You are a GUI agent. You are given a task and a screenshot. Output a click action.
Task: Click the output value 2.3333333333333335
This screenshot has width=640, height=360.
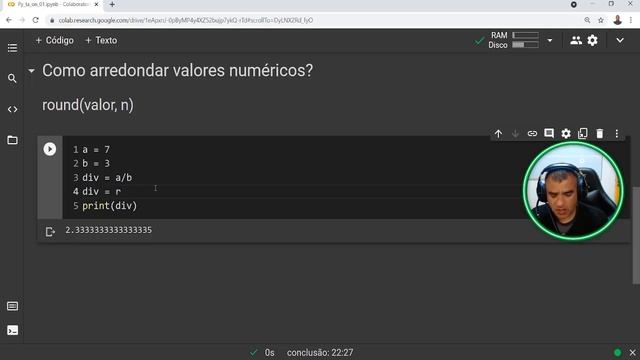(109, 230)
